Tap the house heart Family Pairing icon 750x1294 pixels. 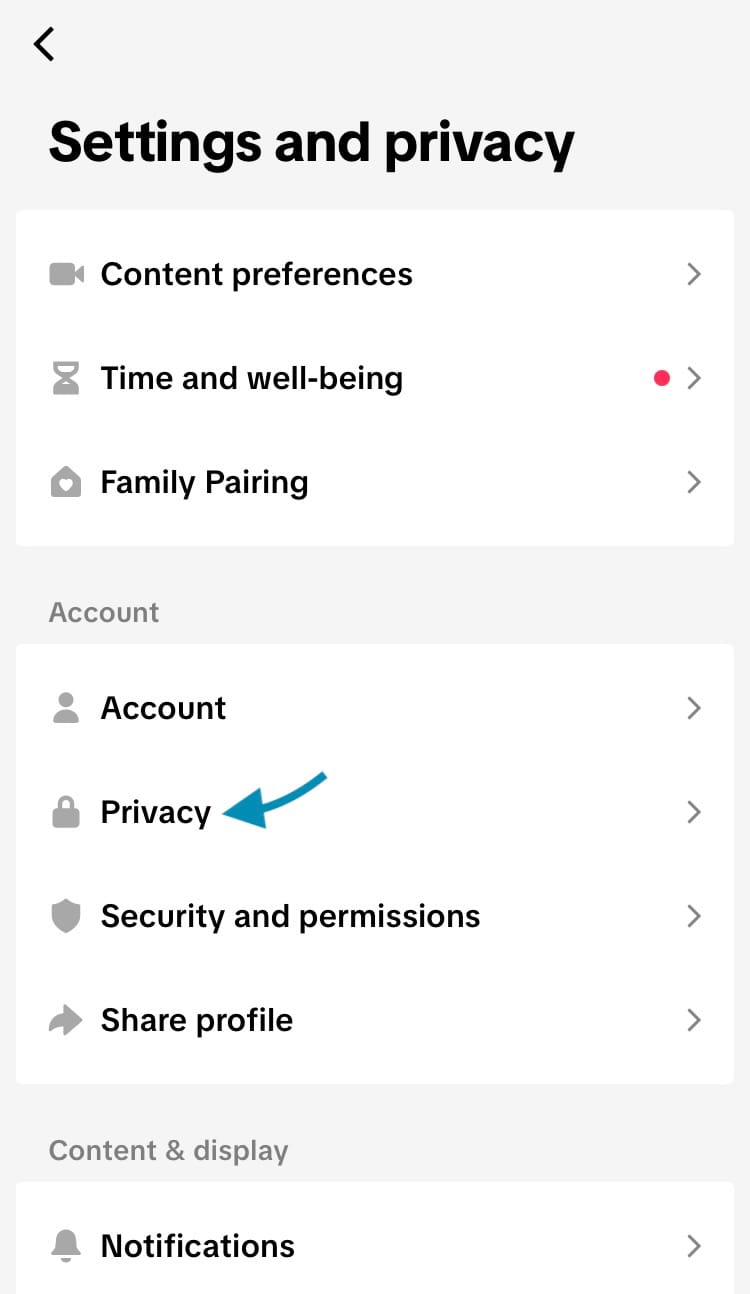point(66,483)
